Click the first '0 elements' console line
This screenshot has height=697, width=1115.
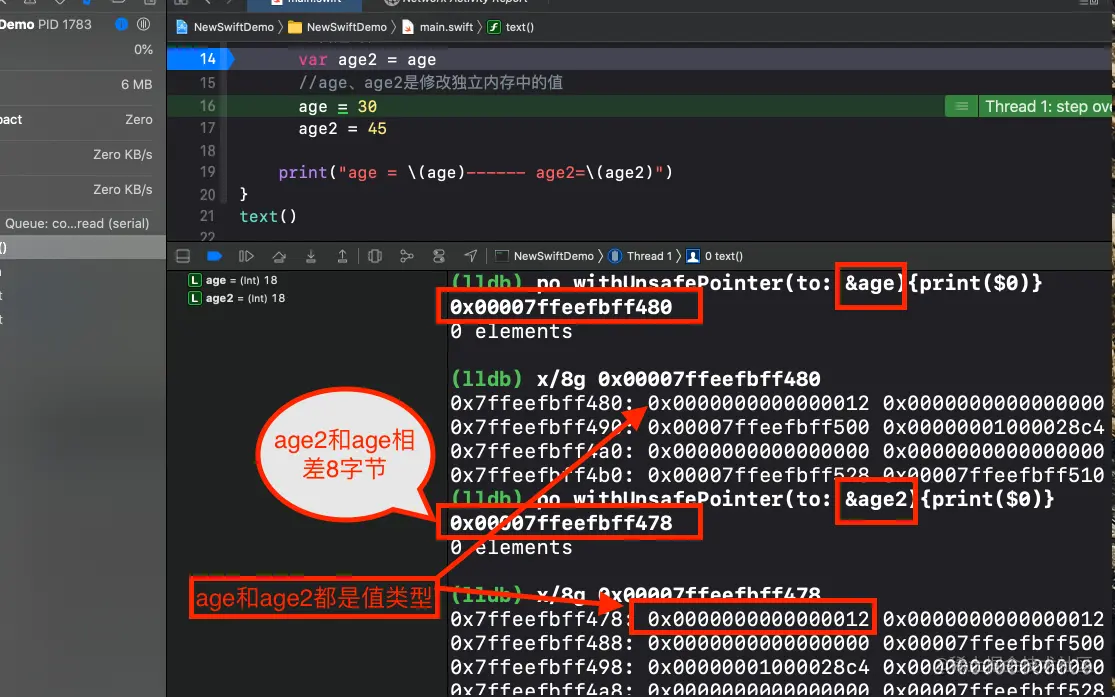[511, 331]
